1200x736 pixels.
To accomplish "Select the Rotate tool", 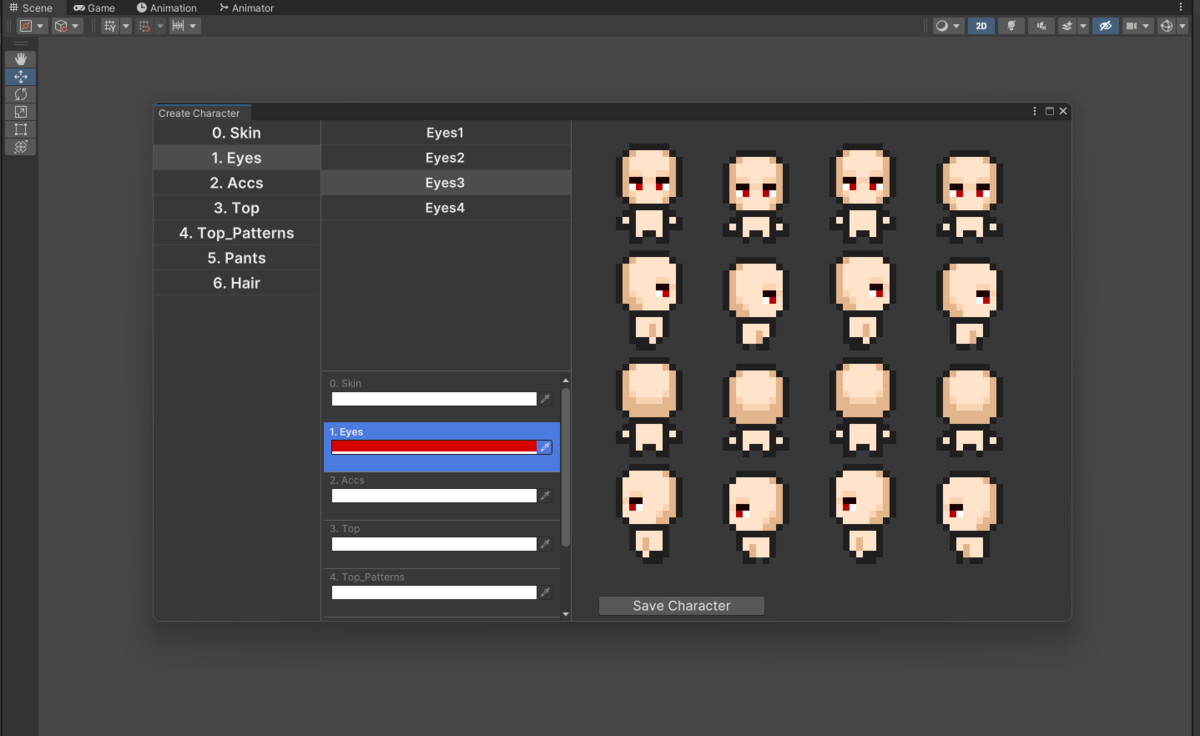I will pyautogui.click(x=20, y=94).
